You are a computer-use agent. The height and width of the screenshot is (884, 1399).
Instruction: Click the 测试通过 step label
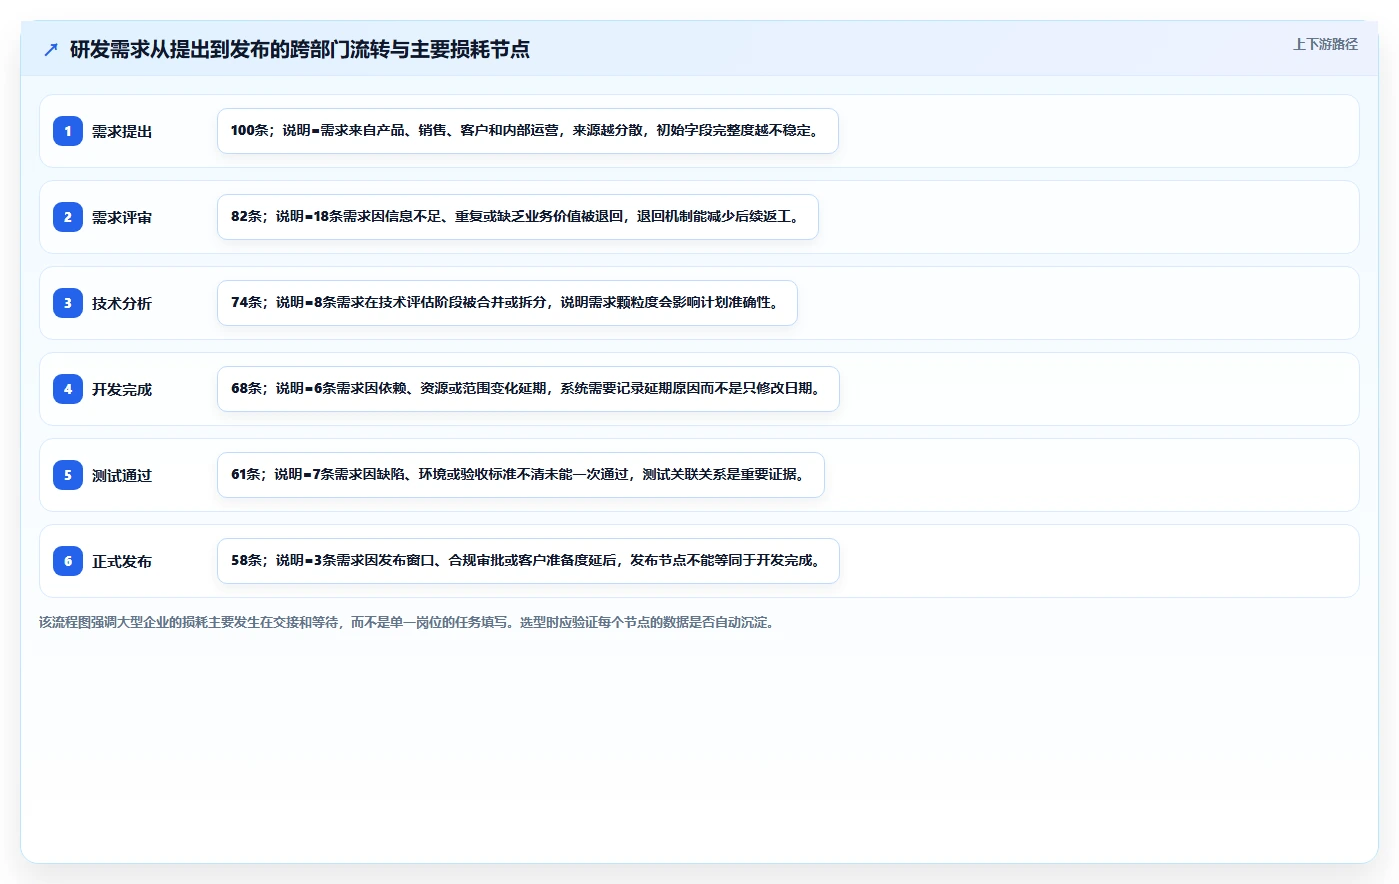[122, 475]
